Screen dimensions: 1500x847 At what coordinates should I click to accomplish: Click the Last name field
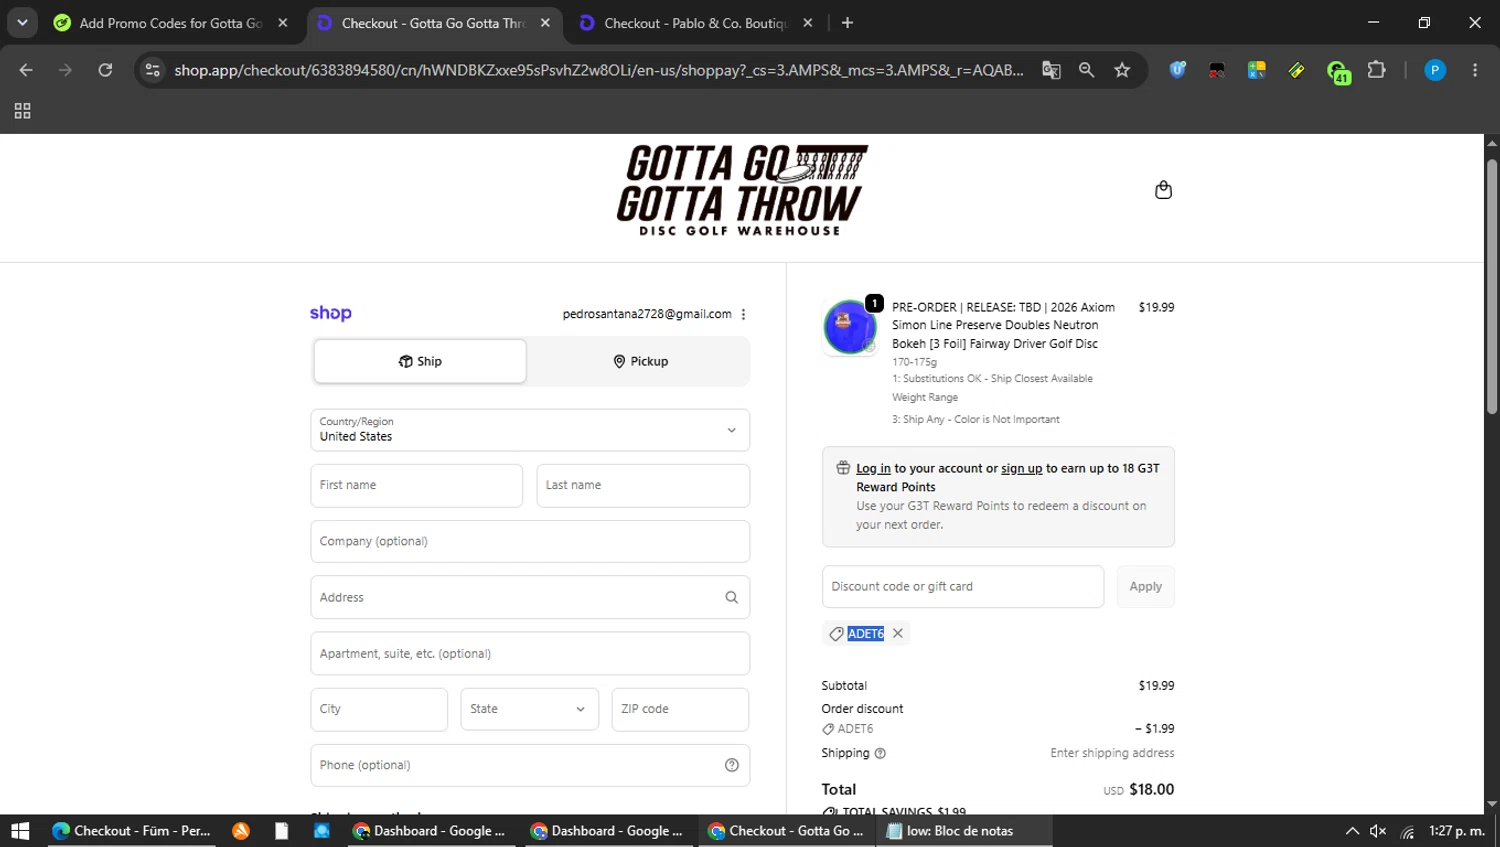point(643,485)
